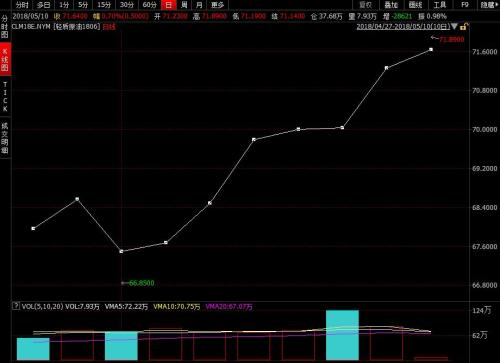Switch to the 分时 intraday tab
The width and height of the screenshot is (500, 363).
(22, 5)
